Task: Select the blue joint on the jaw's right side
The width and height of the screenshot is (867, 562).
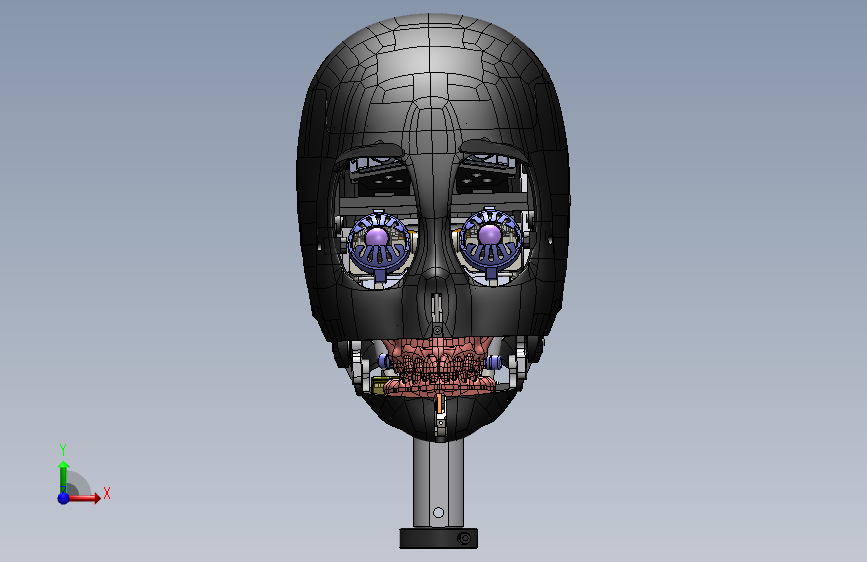Action: pos(493,363)
